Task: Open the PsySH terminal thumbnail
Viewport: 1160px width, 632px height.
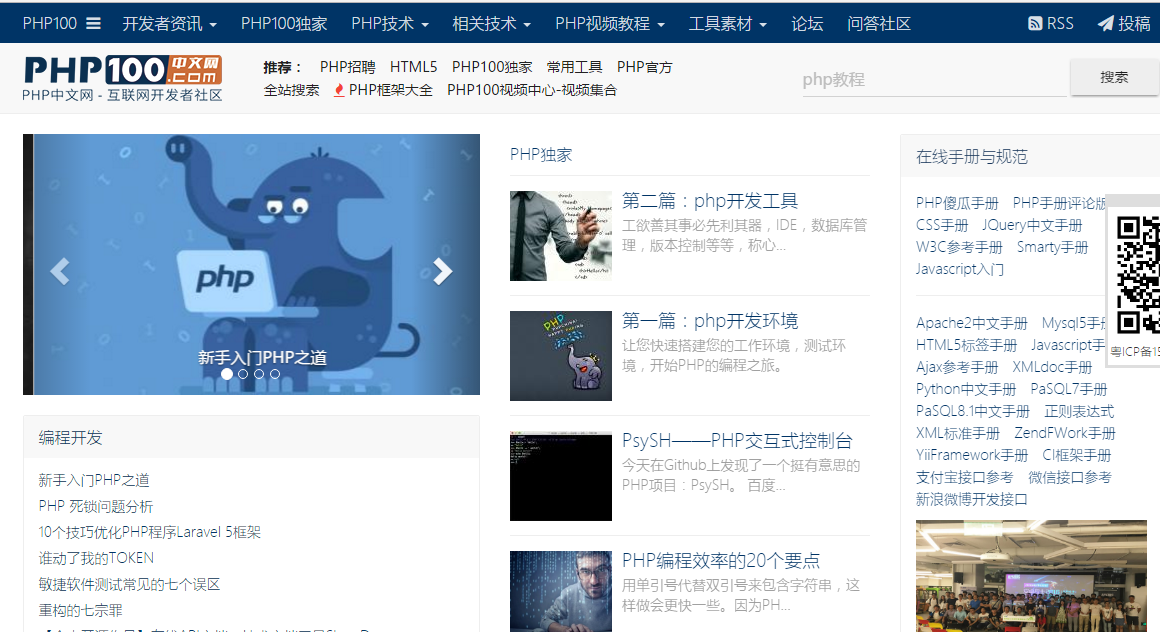Action: click(x=561, y=476)
